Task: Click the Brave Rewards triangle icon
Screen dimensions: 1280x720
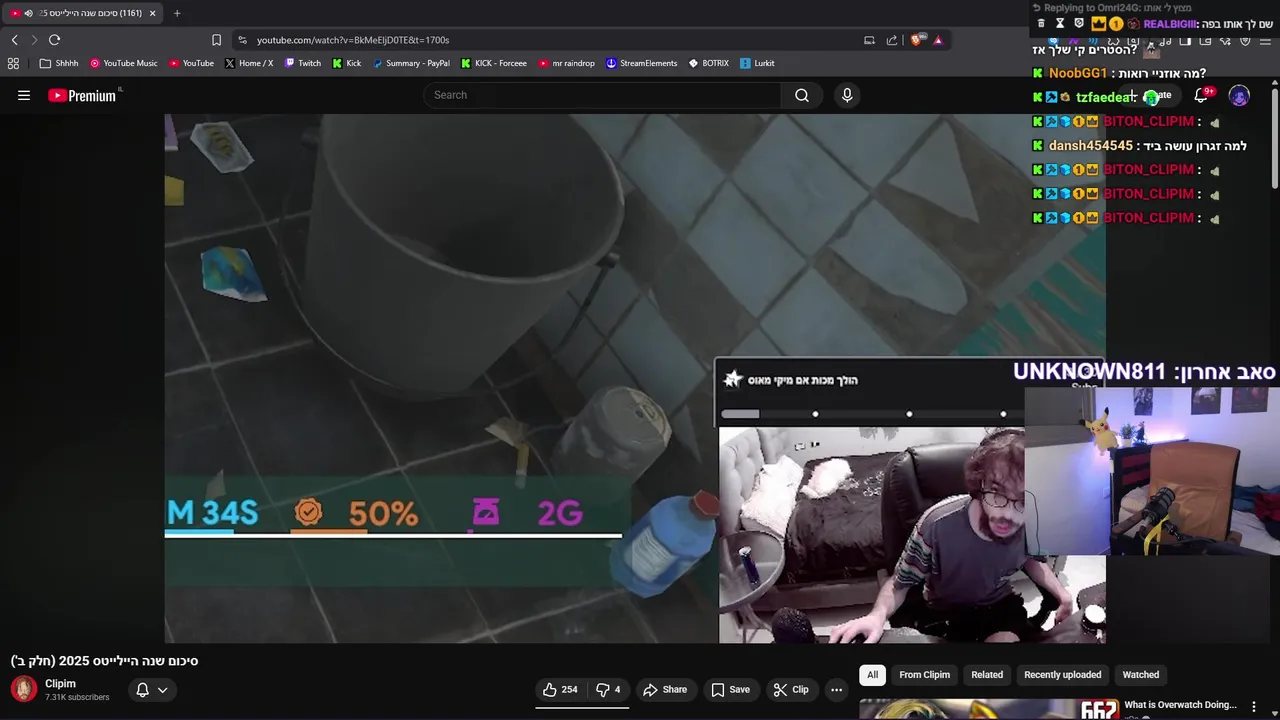Action: pyautogui.click(x=938, y=40)
